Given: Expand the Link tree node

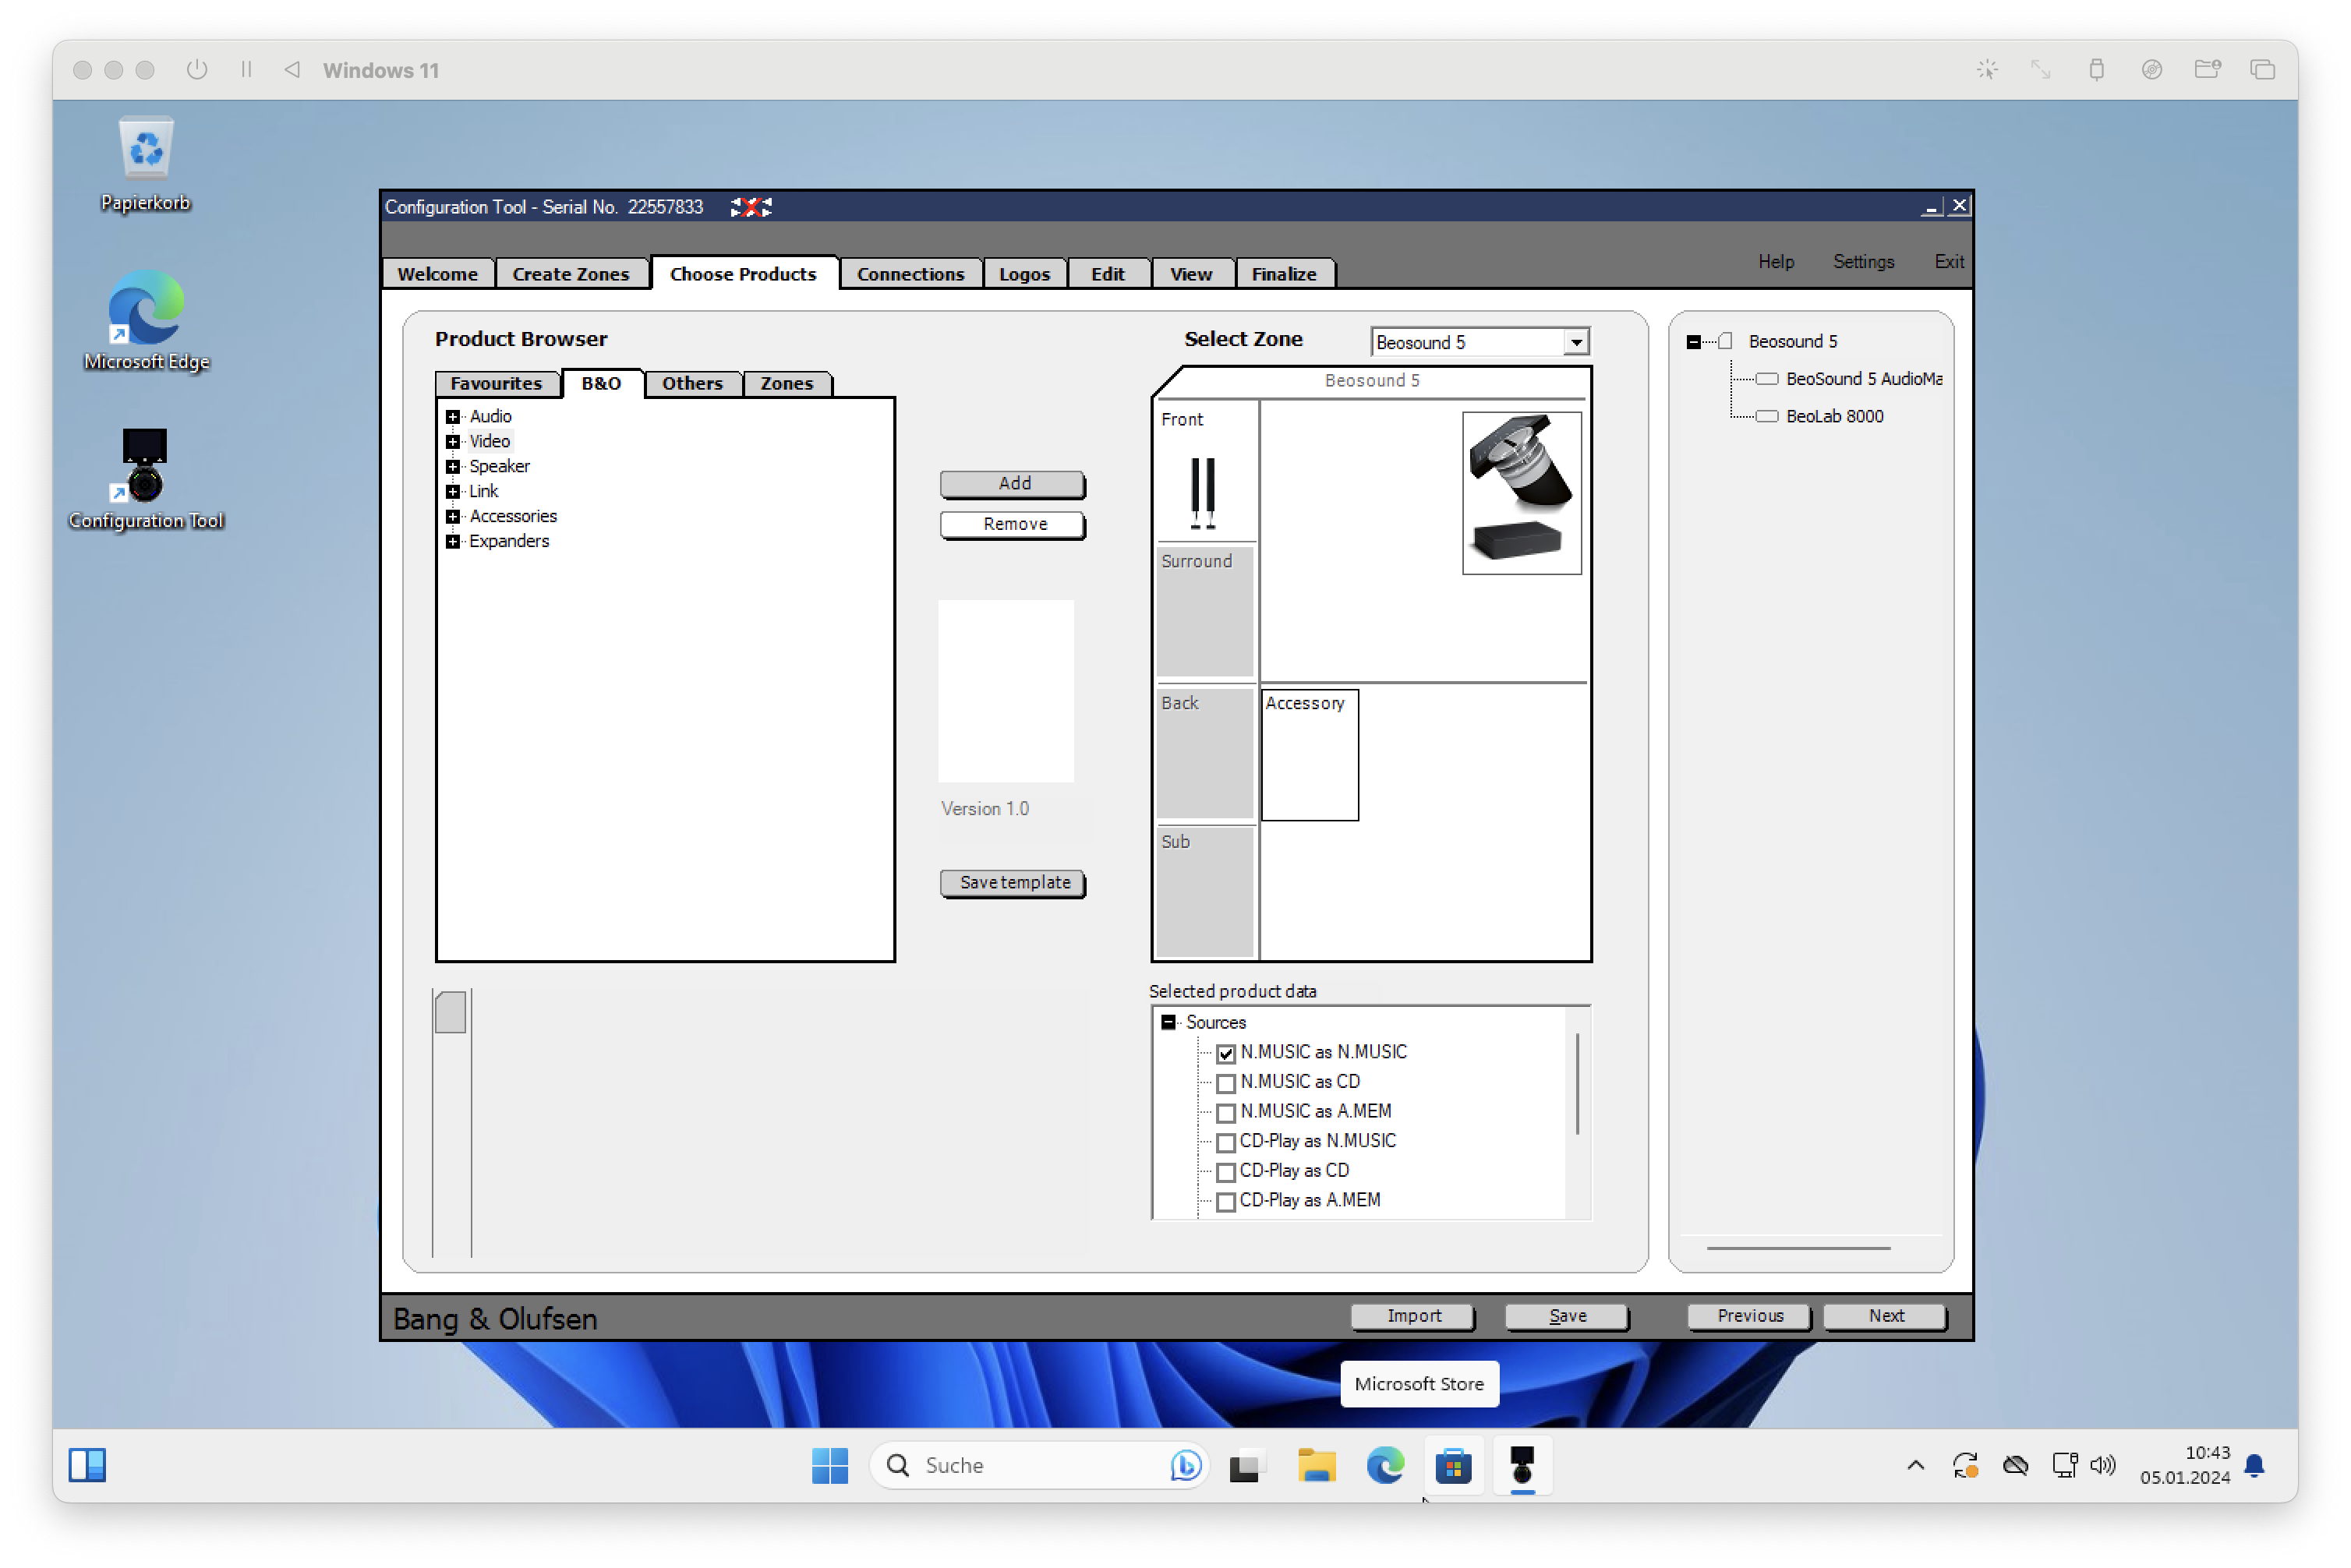Looking at the screenshot, I should (x=453, y=492).
